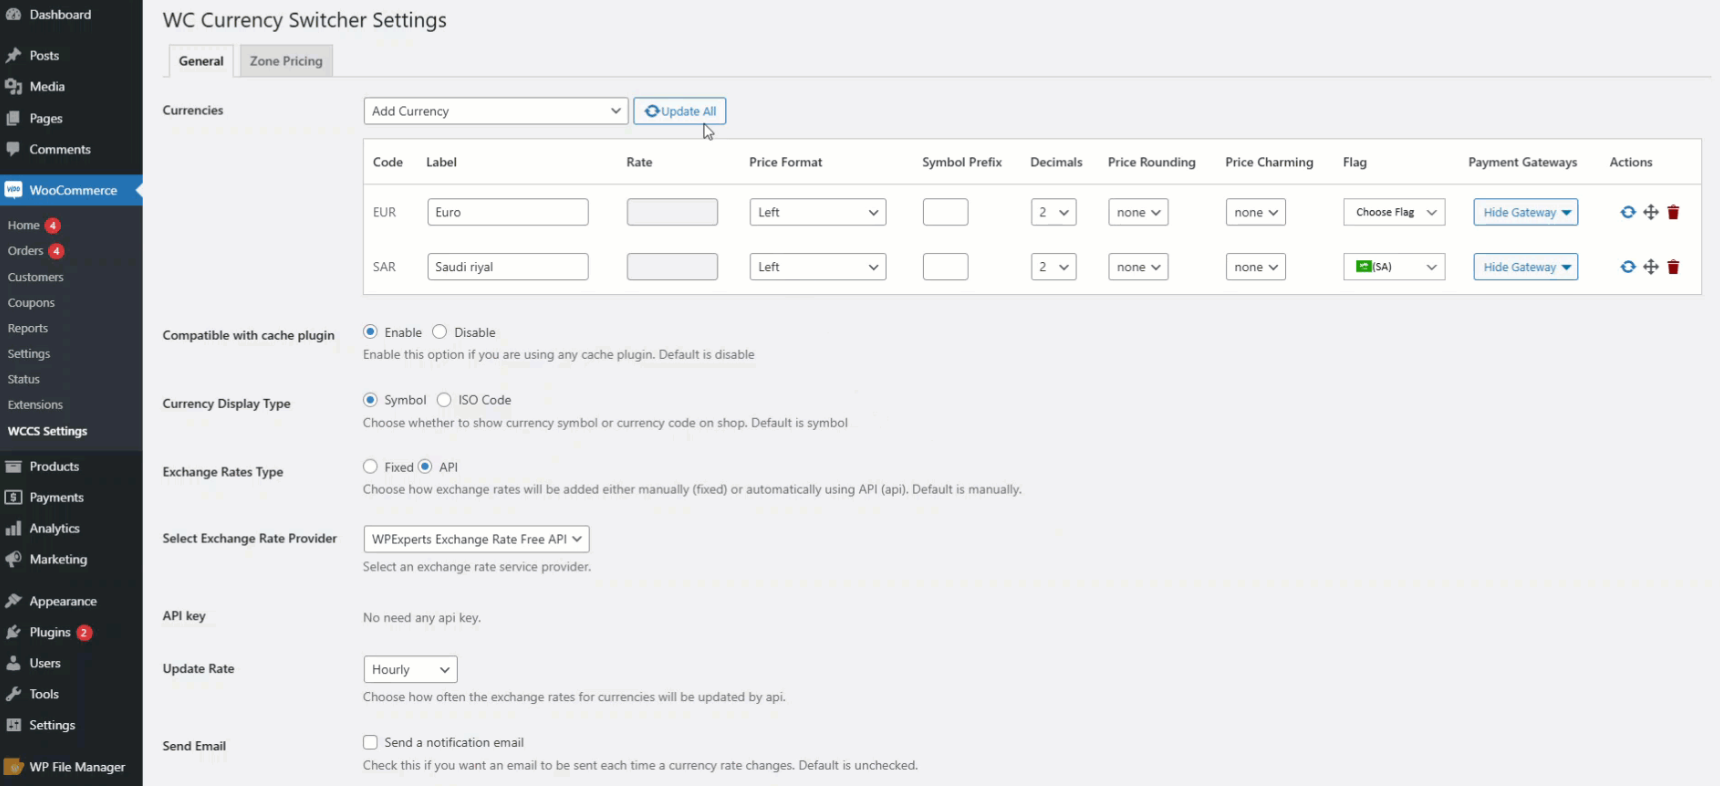1720x786 pixels.
Task: Open Price Rounding dropdown for Euro
Action: click(1138, 212)
